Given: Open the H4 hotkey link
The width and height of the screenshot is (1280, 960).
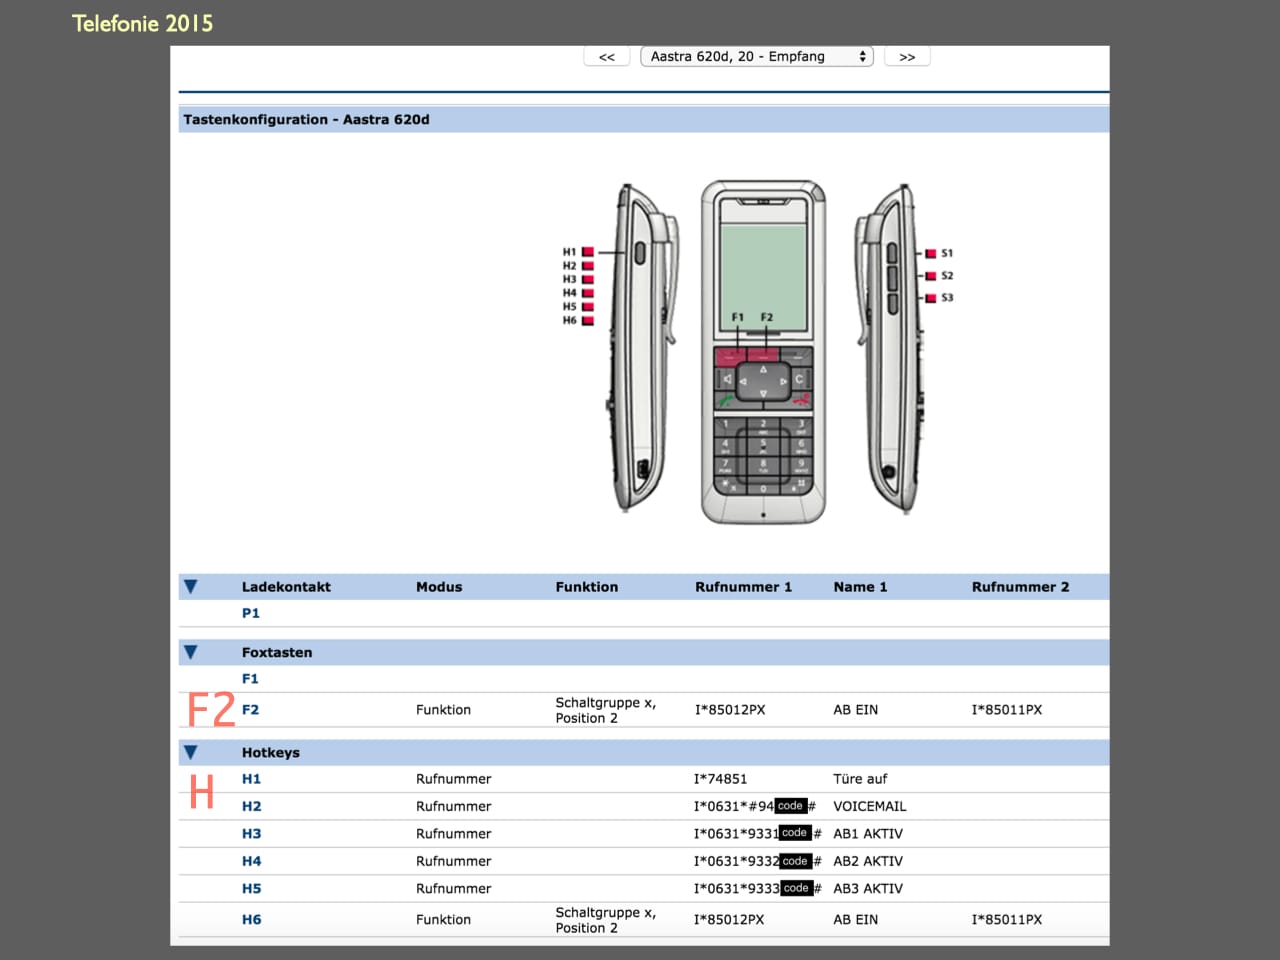Looking at the screenshot, I should 251,861.
